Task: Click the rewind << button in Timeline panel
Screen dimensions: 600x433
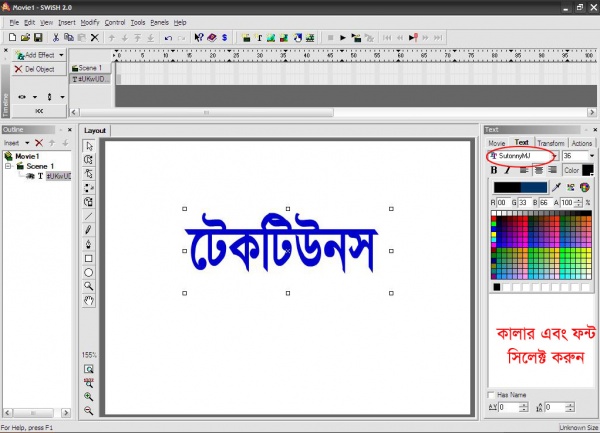Action: pyautogui.click(x=39, y=111)
